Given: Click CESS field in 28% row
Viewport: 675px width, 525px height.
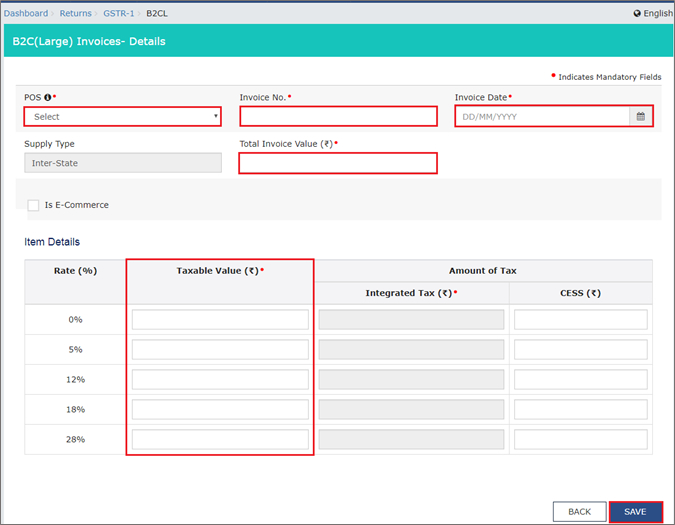Looking at the screenshot, I should (580, 439).
